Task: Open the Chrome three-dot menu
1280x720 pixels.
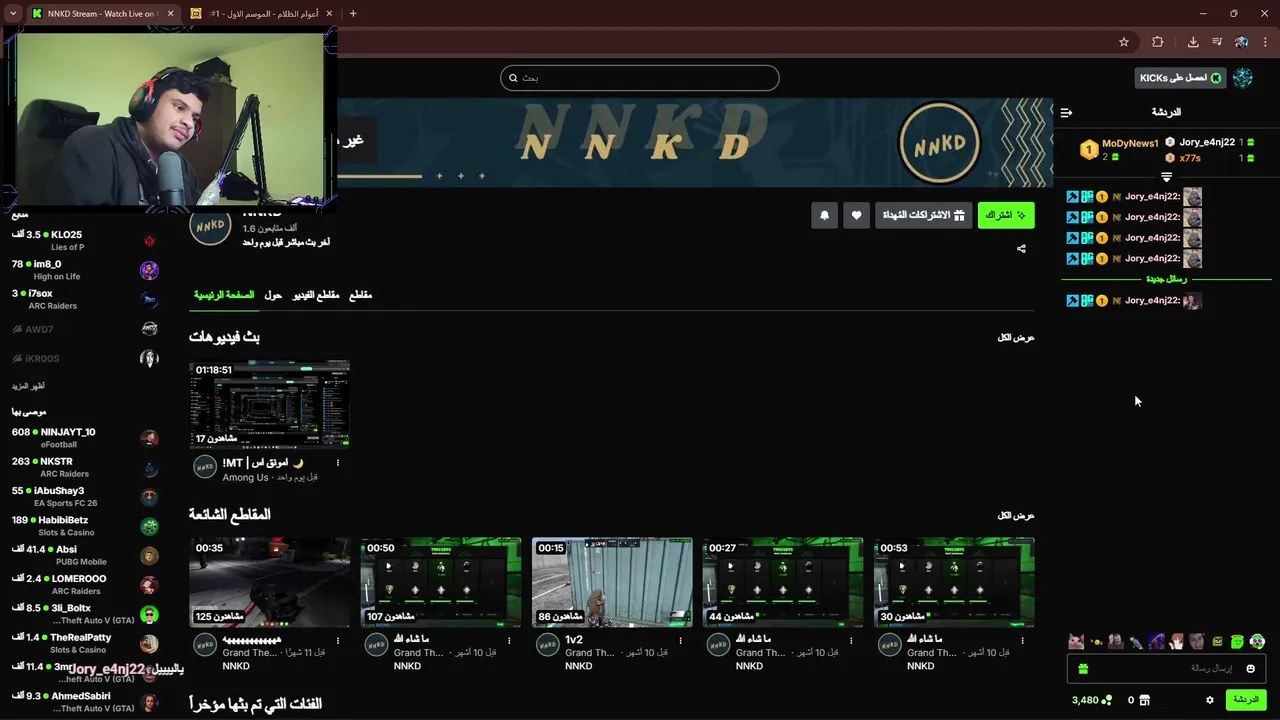Action: (x=1265, y=42)
